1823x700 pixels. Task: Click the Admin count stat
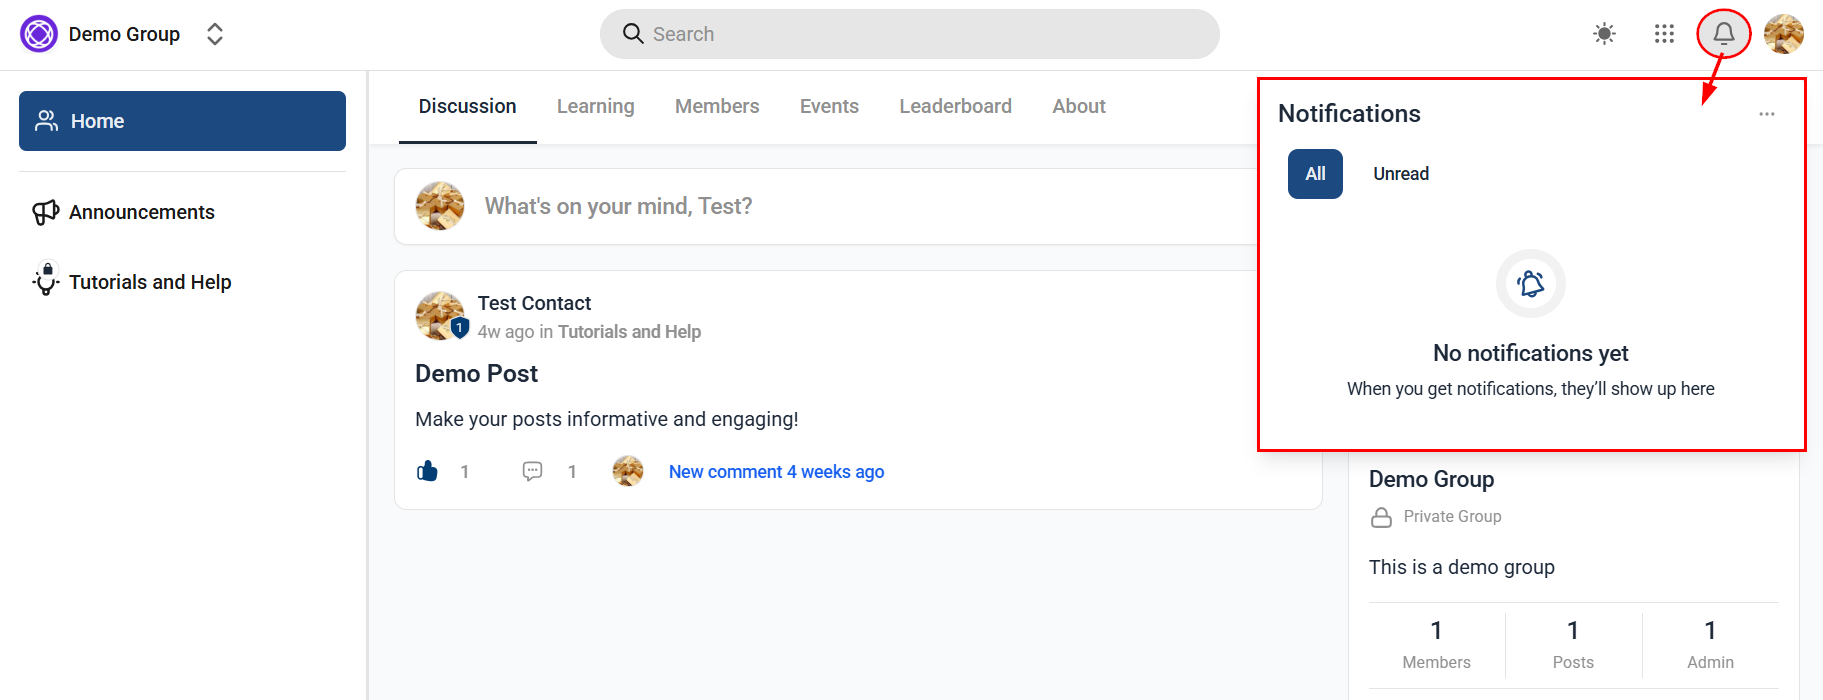(x=1710, y=644)
